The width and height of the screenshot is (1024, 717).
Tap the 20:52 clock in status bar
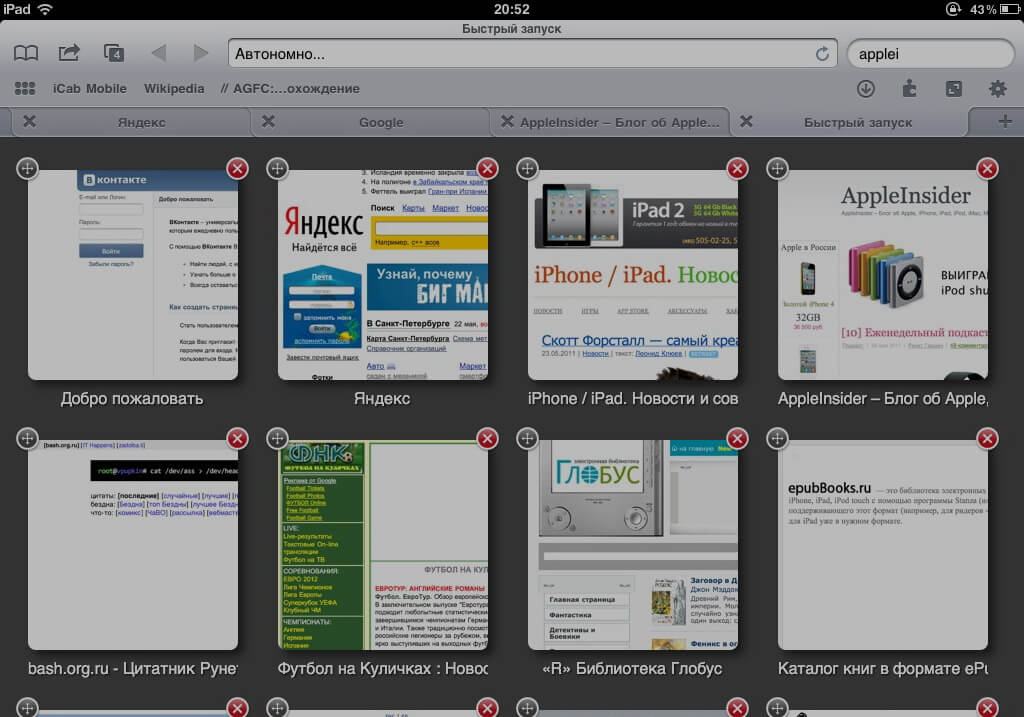[x=511, y=9]
